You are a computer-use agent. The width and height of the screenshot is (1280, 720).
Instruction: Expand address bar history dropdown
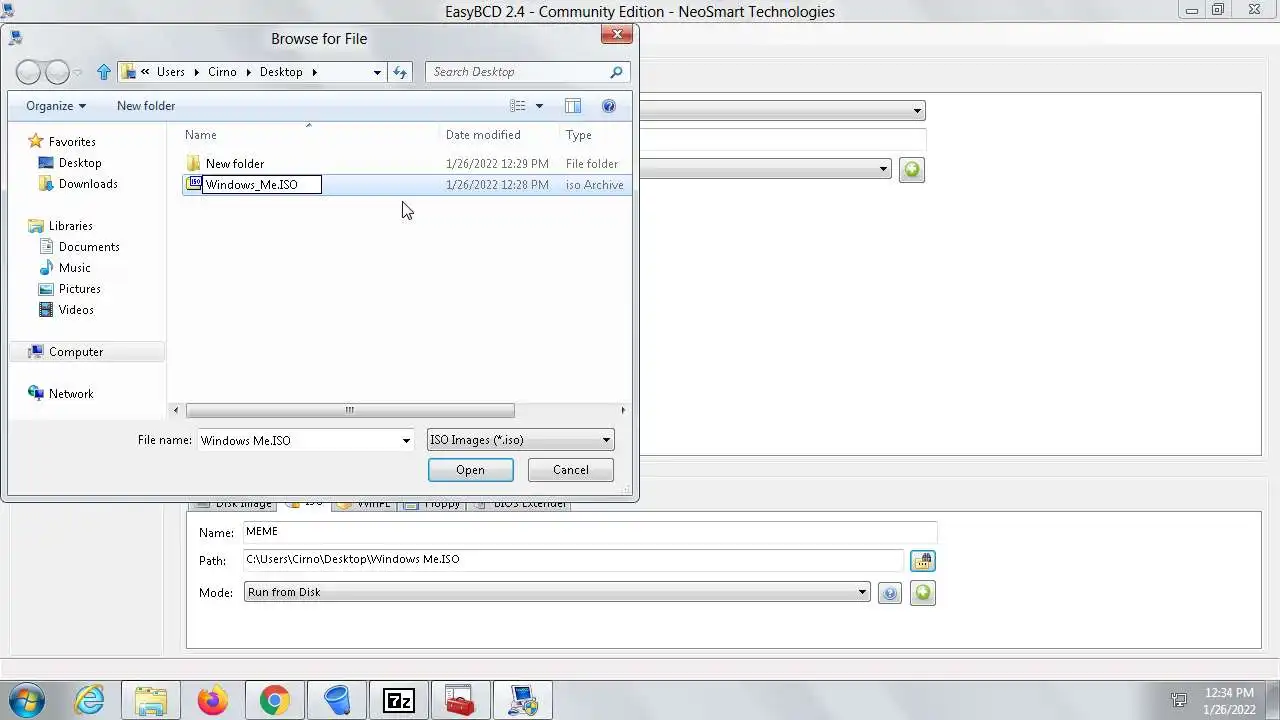[377, 72]
